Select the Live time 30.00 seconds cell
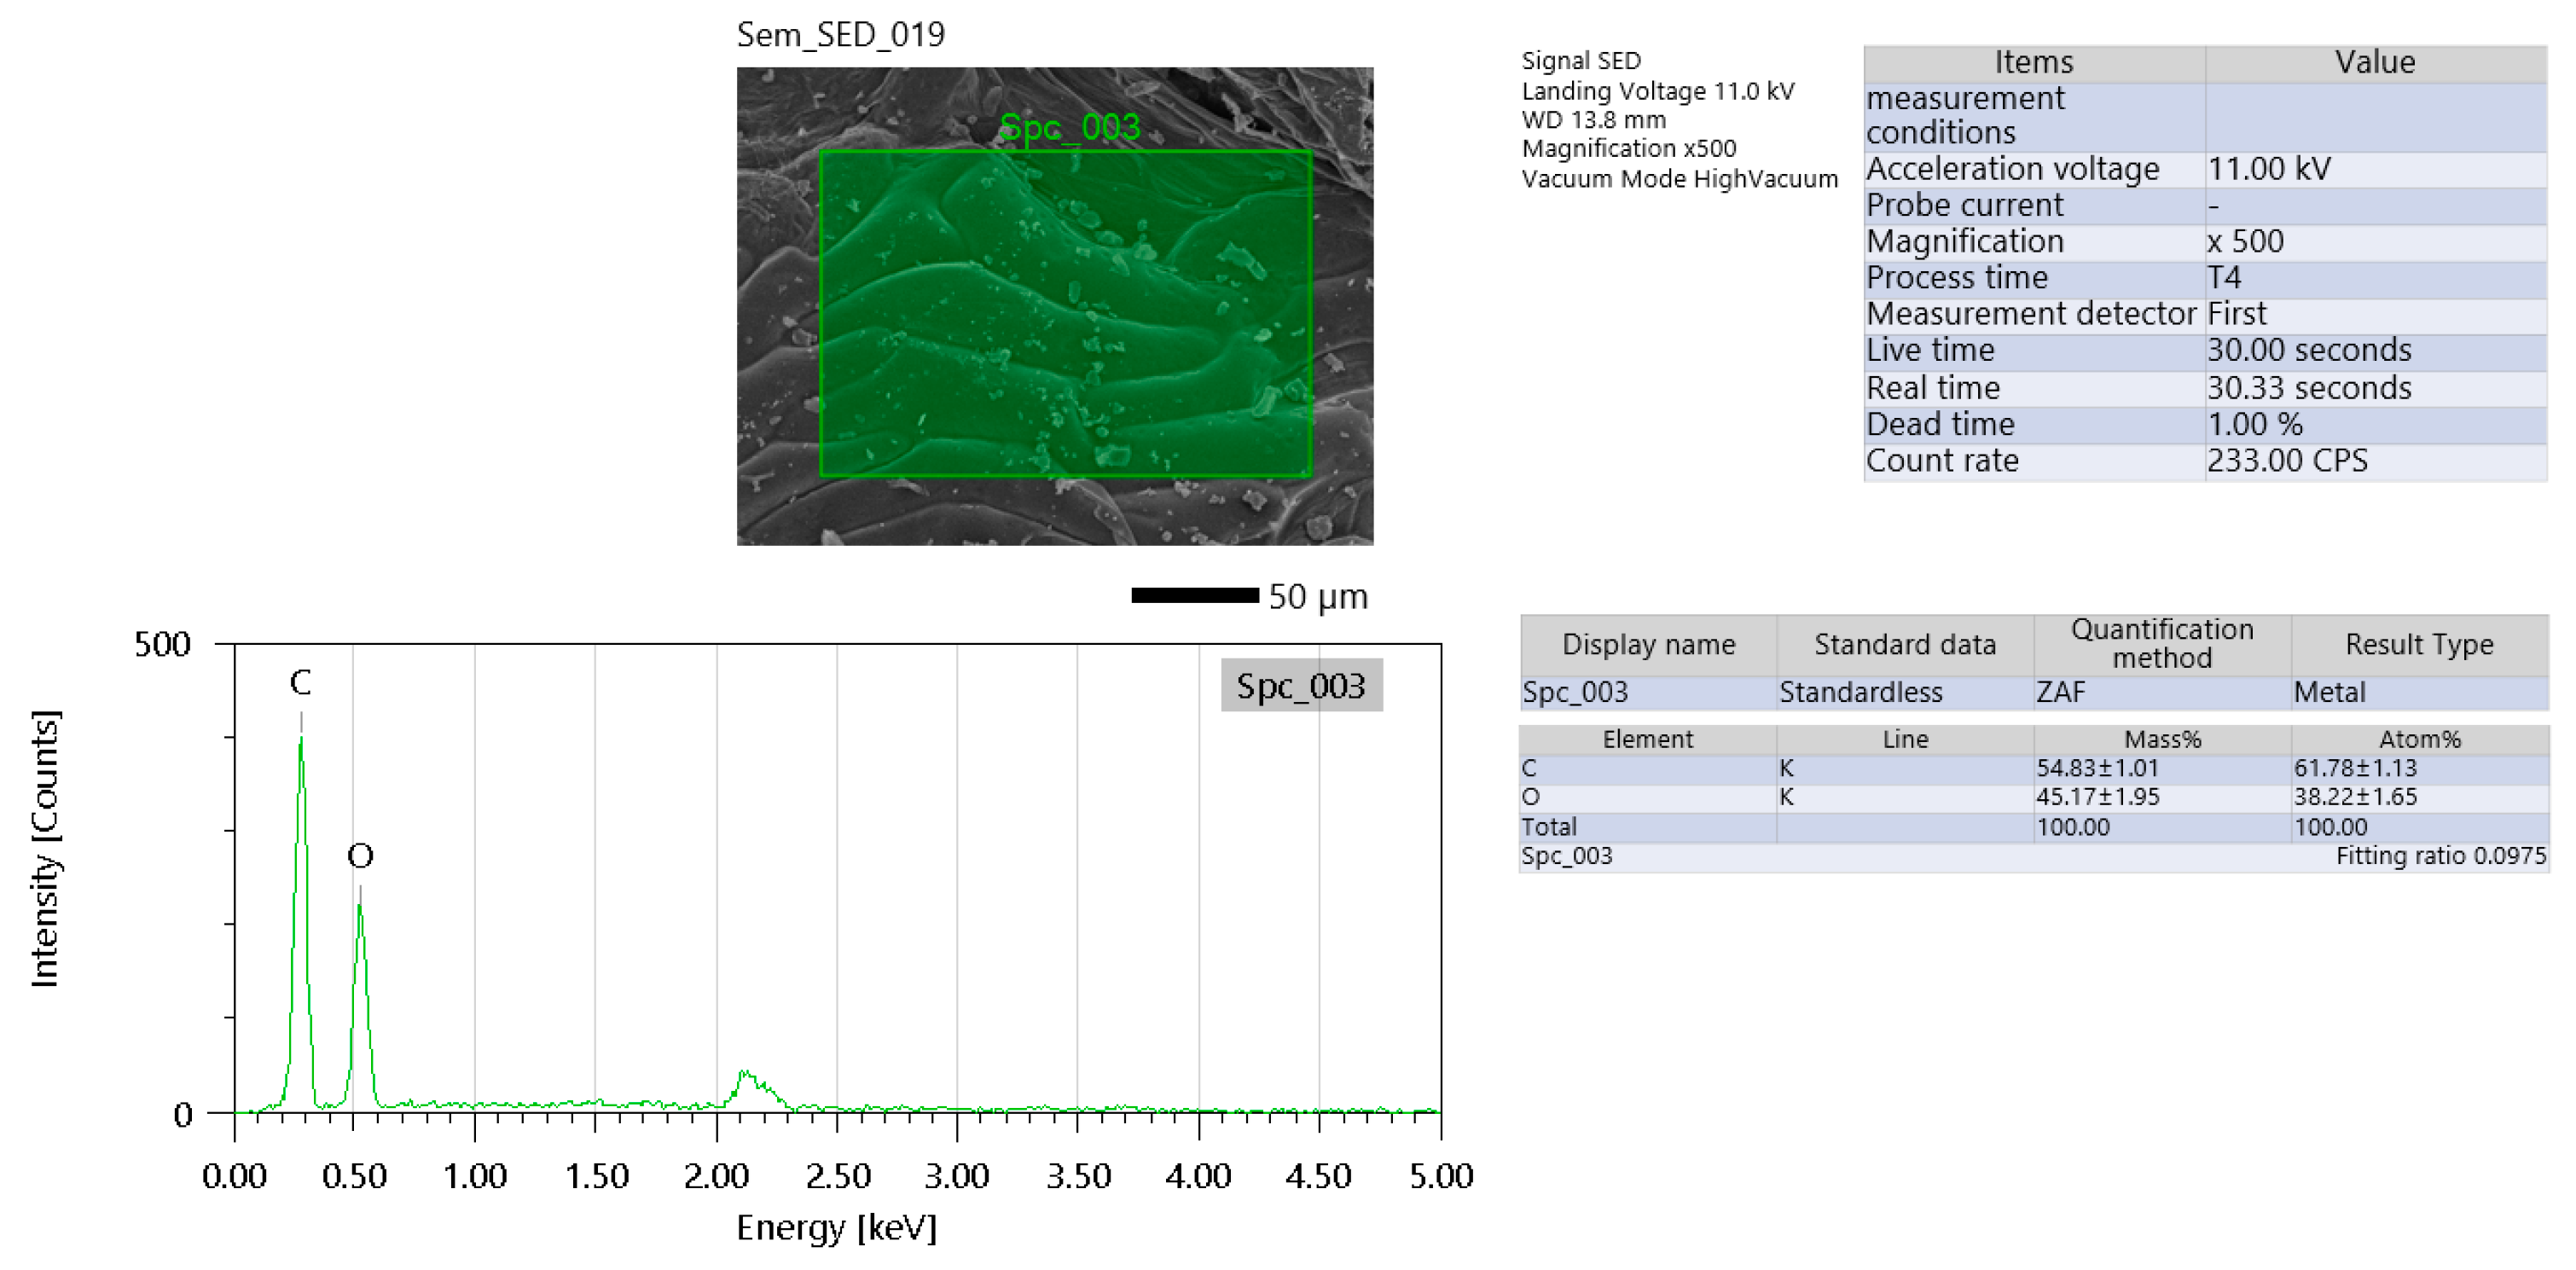The height and width of the screenshot is (1270, 2576). point(2308,351)
